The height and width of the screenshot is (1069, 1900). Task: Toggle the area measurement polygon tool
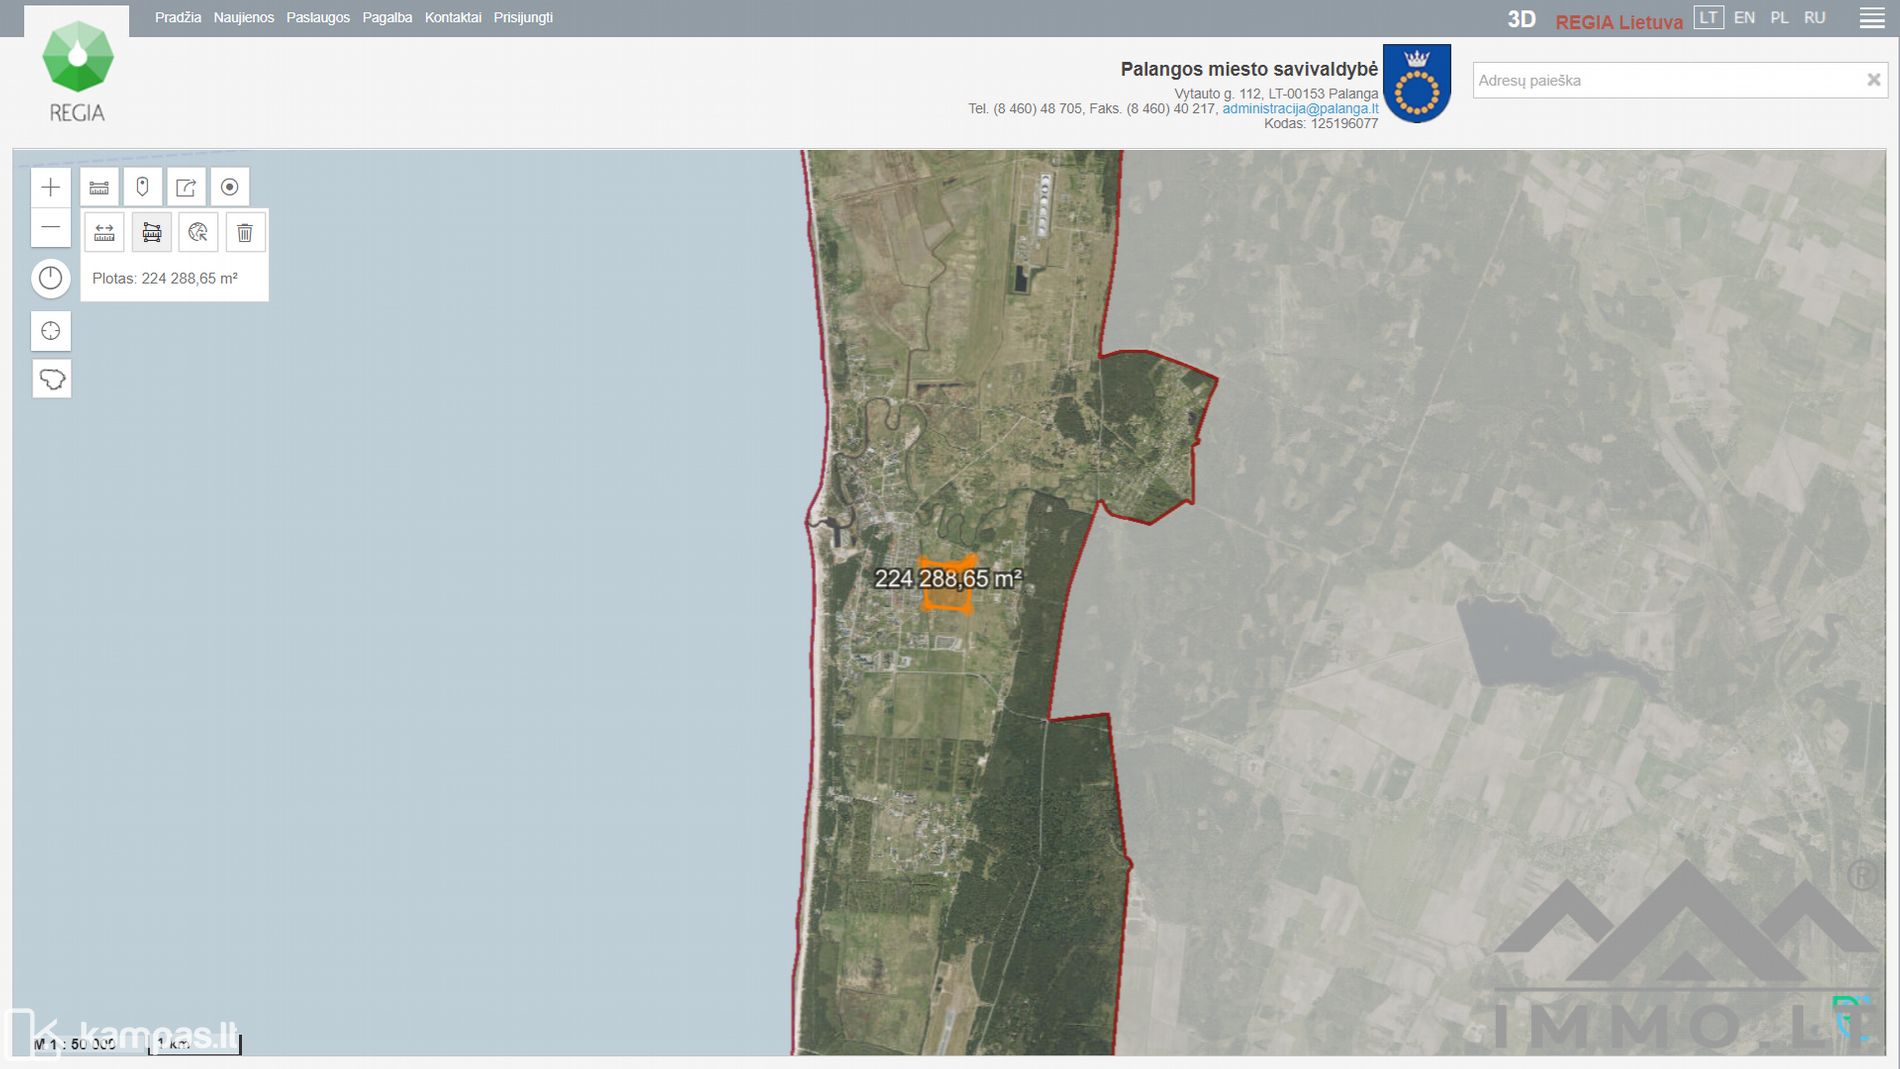pyautogui.click(x=152, y=233)
